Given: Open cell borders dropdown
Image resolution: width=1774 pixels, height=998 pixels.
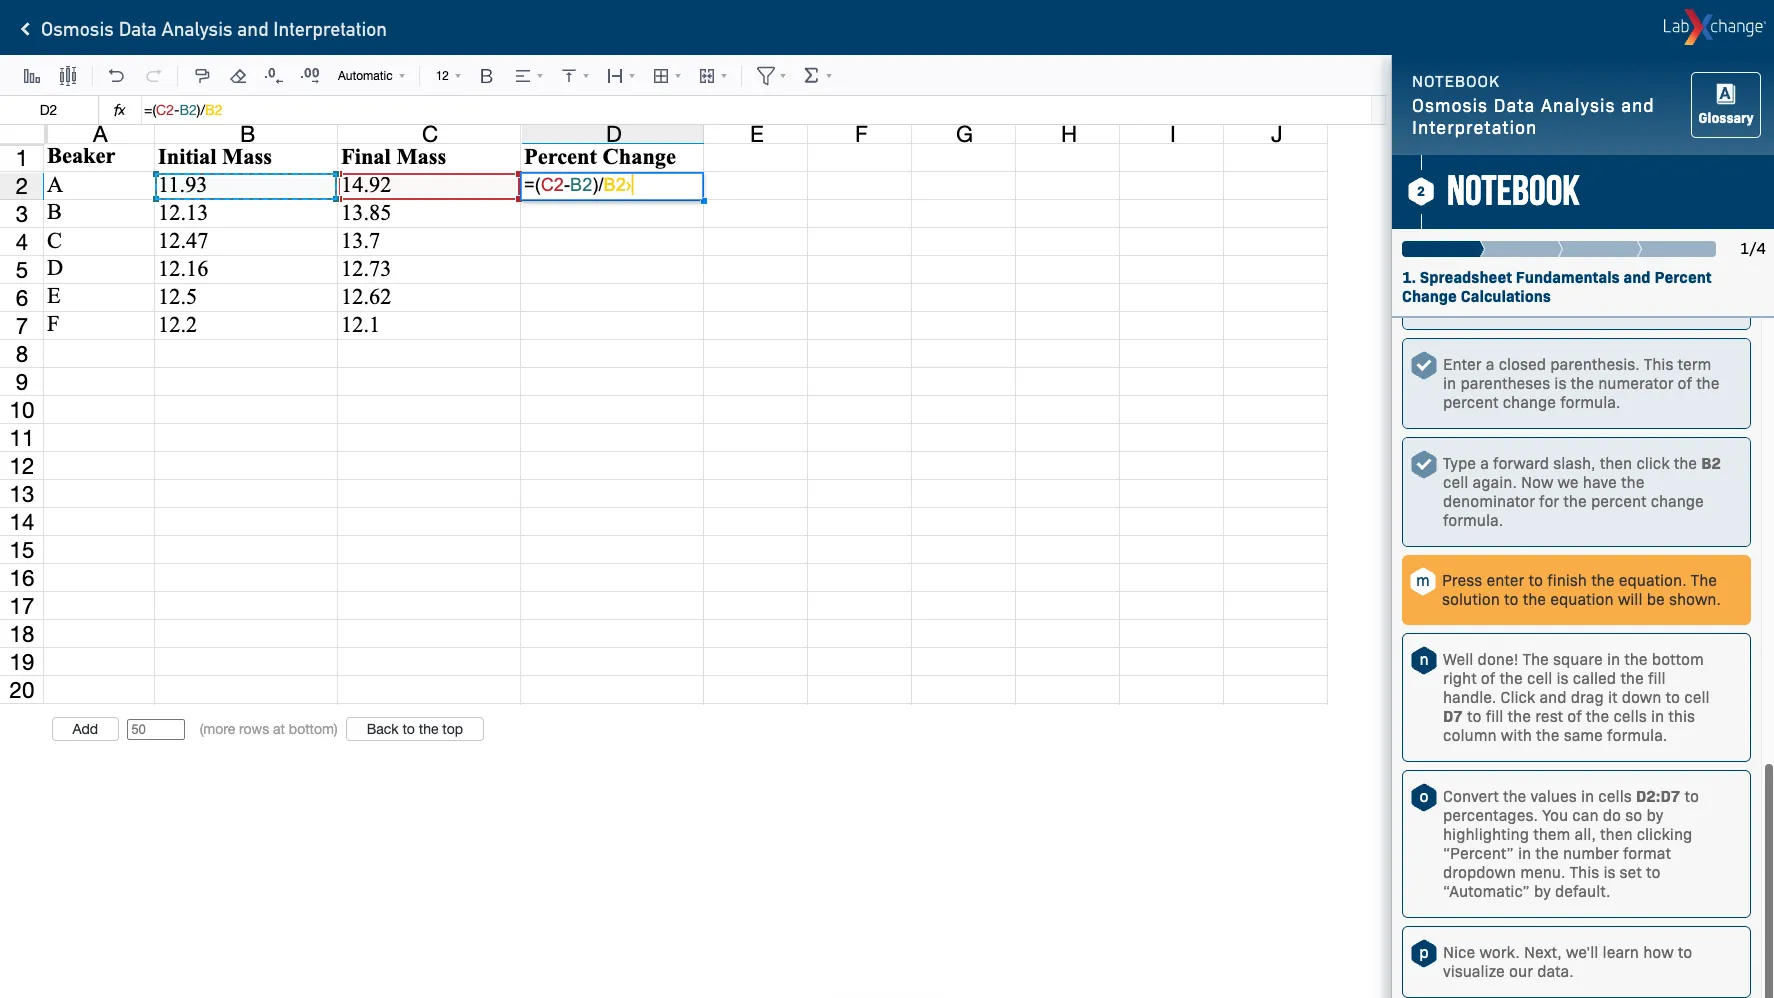Looking at the screenshot, I should 667,76.
